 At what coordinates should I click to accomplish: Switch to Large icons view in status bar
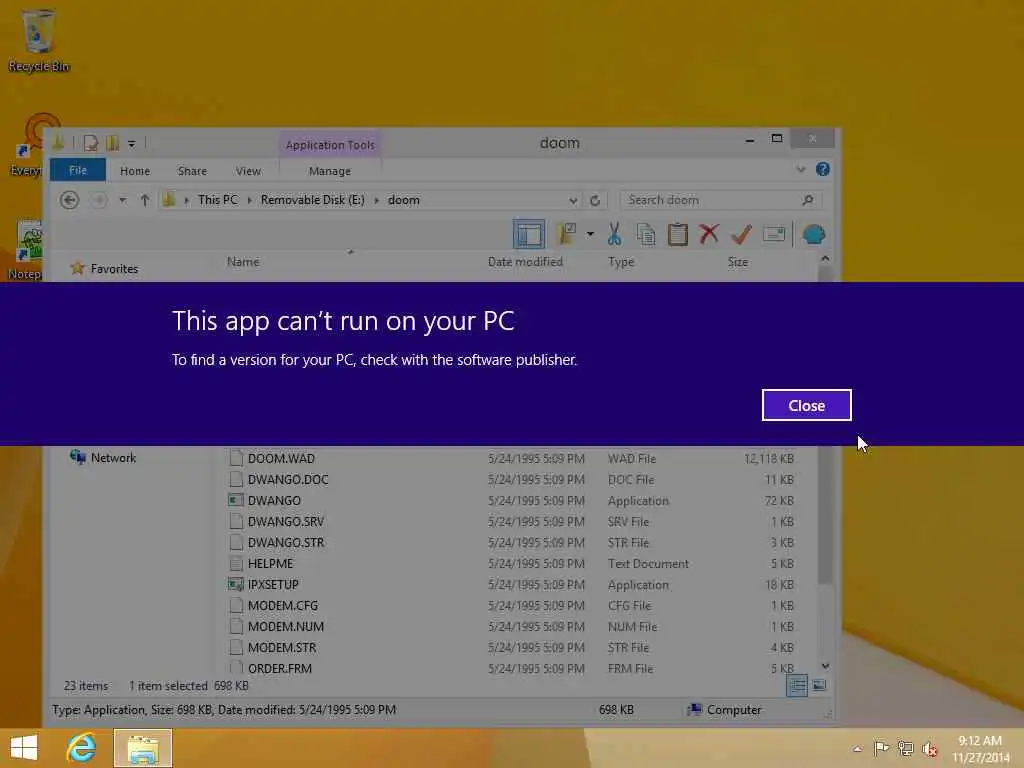point(818,686)
